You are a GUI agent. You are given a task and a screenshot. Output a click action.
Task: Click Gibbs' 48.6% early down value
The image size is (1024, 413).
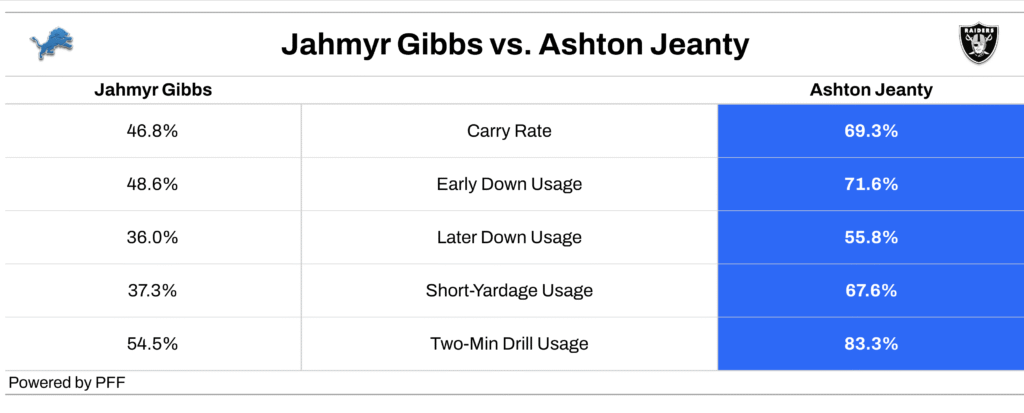coord(152,184)
